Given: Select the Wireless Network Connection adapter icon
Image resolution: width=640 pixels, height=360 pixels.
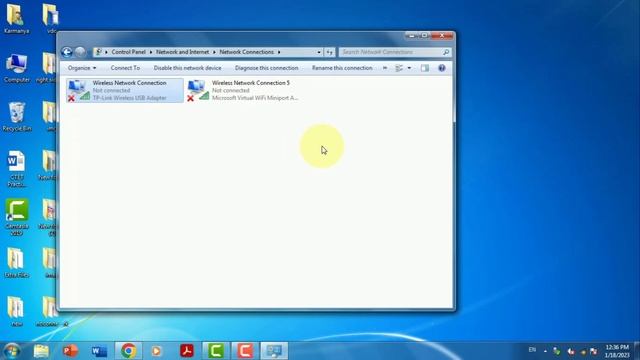Looking at the screenshot, I should [78, 90].
